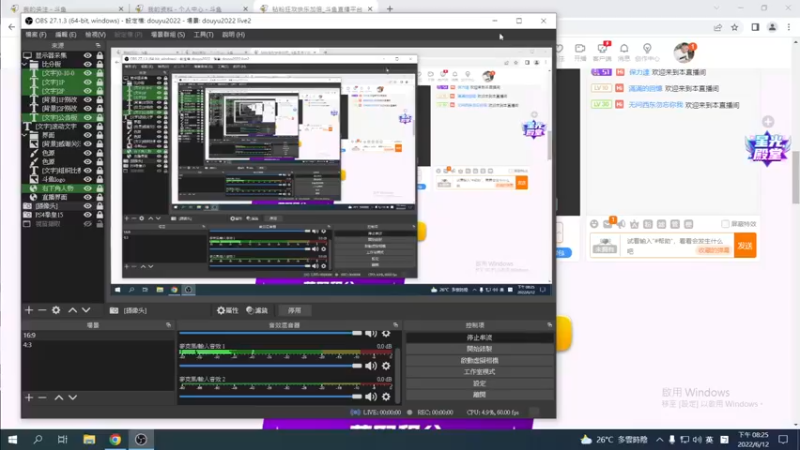Adjust the 麥克風/輸入音效 1 volume slider
Screen dimensions: 800x450
[x=270, y=366]
